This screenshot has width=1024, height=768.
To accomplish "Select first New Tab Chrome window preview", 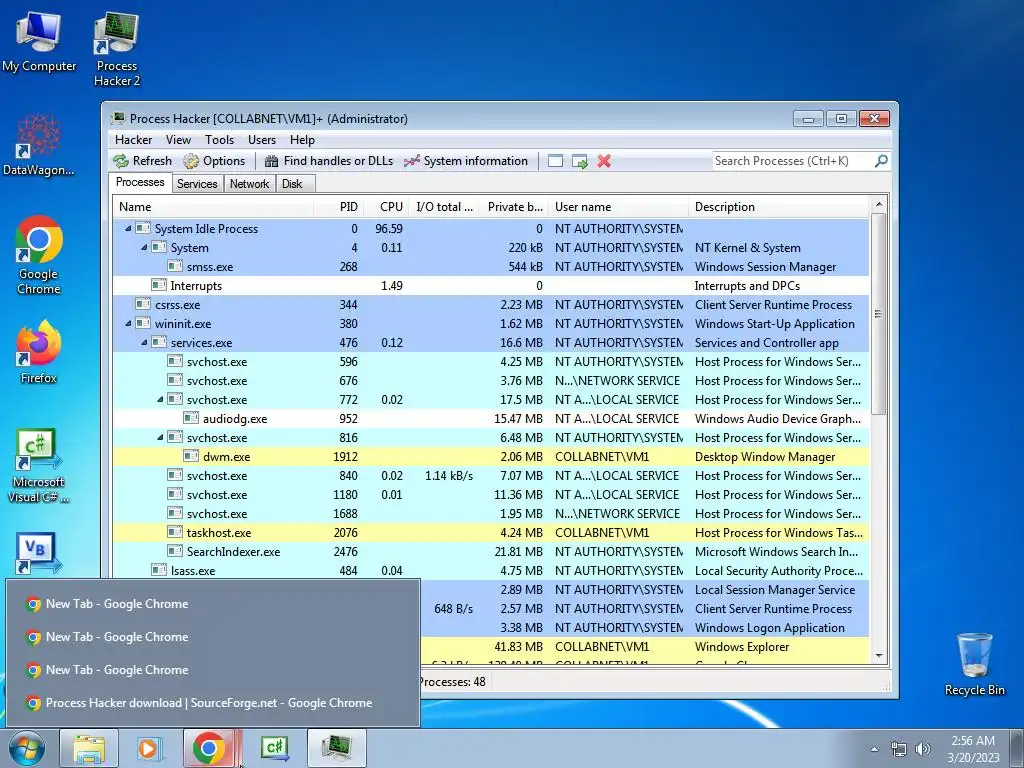I will tap(213, 604).
